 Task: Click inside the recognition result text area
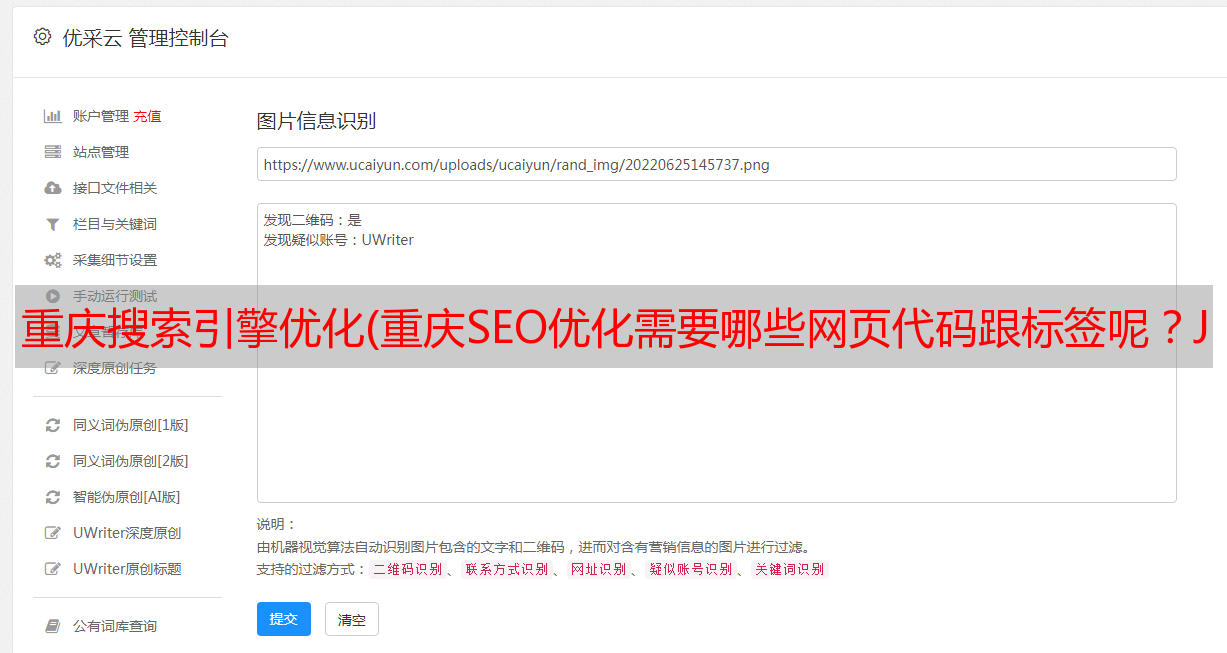click(716, 353)
